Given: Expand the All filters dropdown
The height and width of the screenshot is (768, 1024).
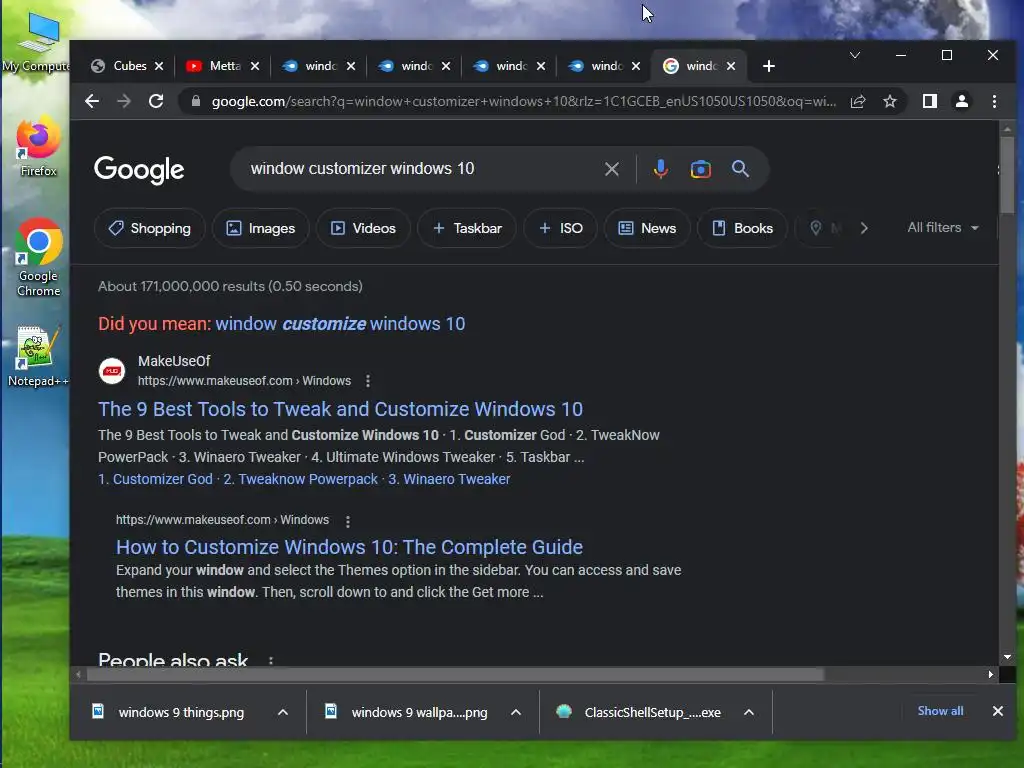Looking at the screenshot, I should (942, 227).
